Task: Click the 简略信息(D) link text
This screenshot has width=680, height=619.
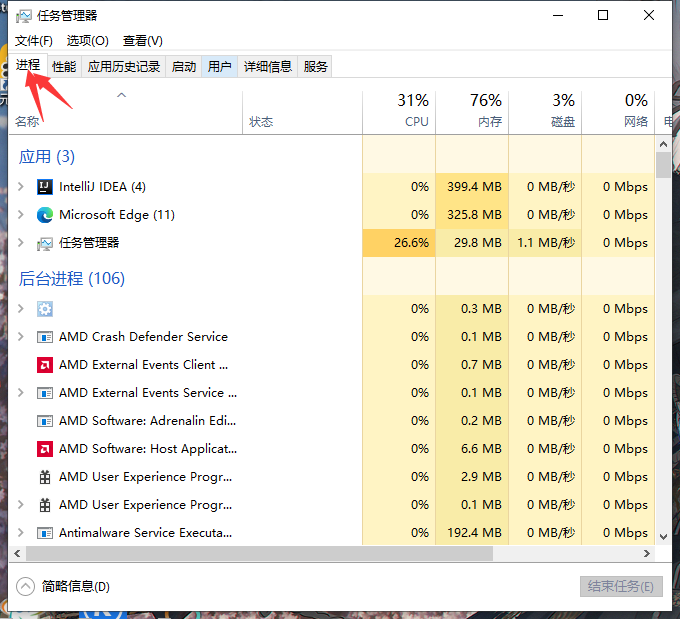Action: pyautogui.click(x=75, y=587)
